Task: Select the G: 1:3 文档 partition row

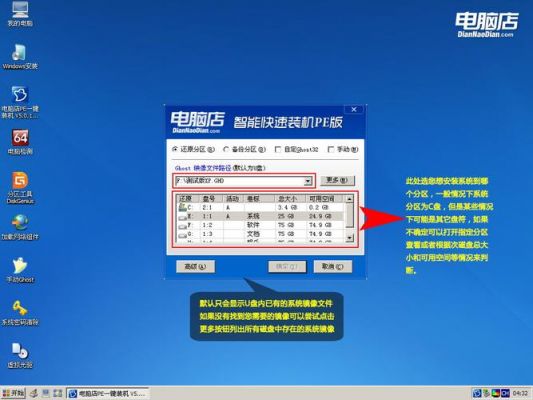Action: click(x=261, y=234)
